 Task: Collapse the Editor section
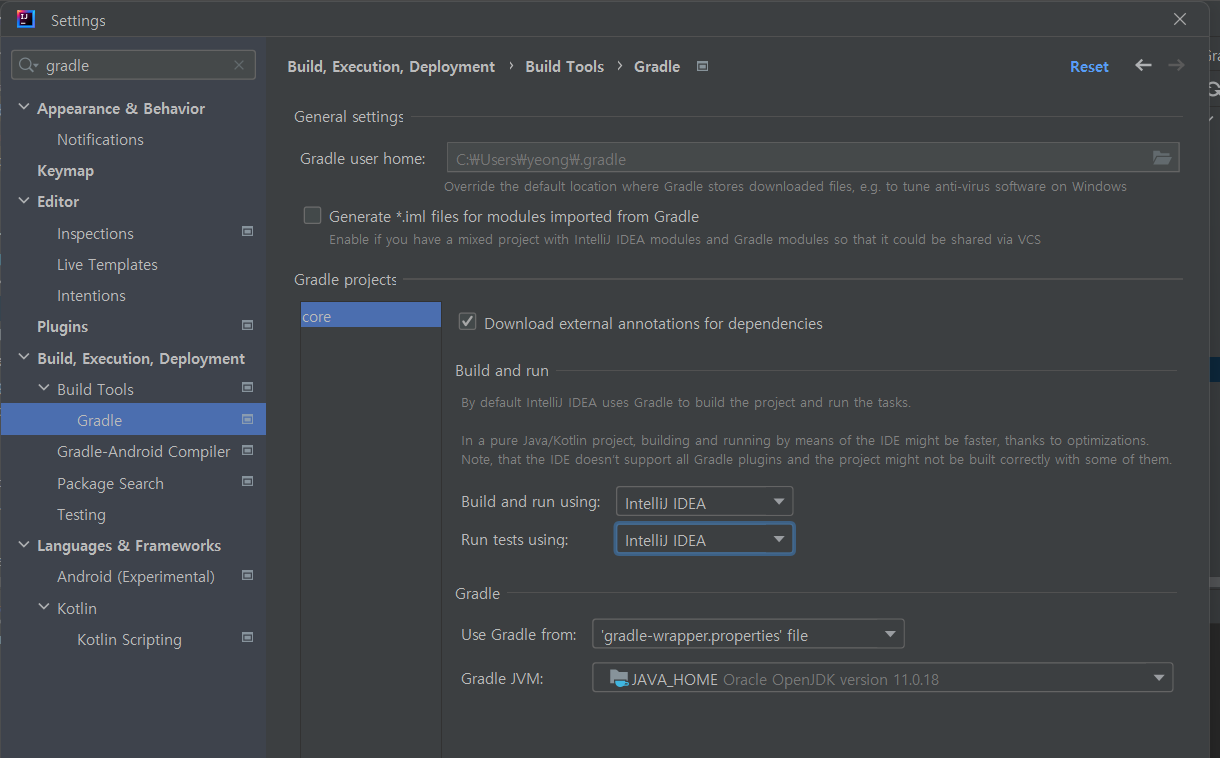24,201
